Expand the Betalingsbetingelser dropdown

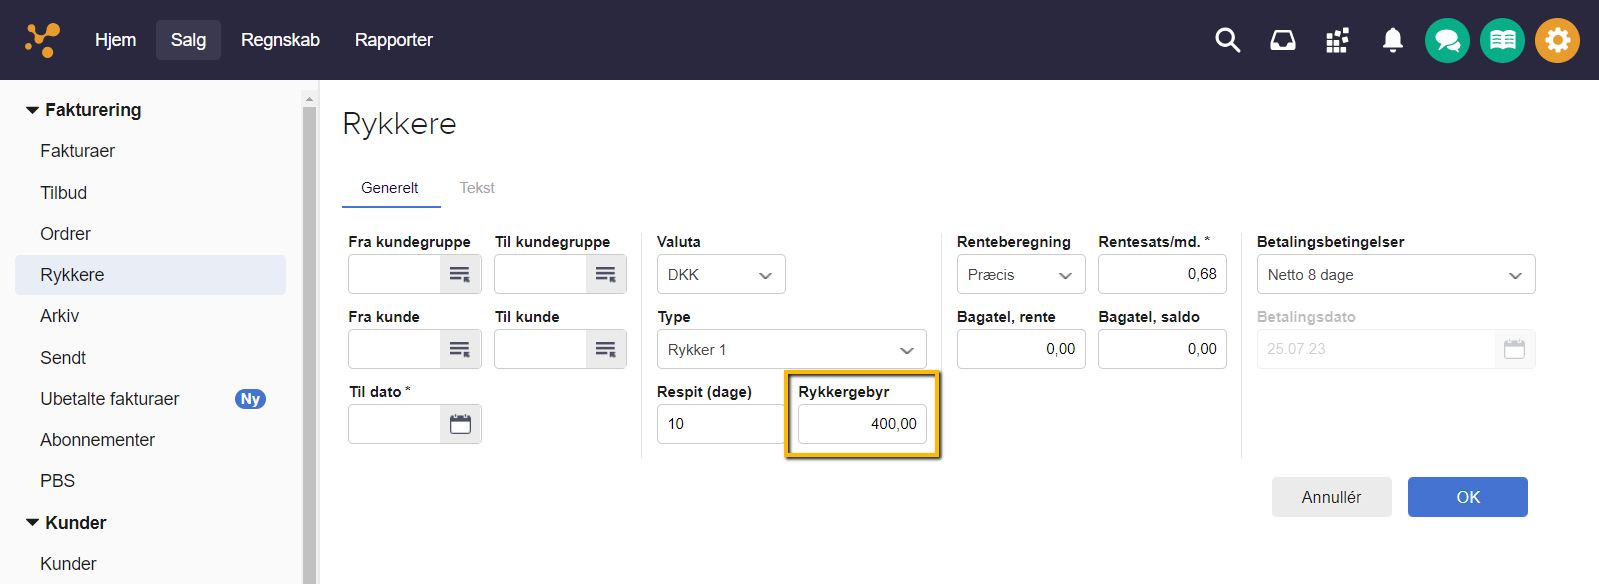[x=1395, y=275]
